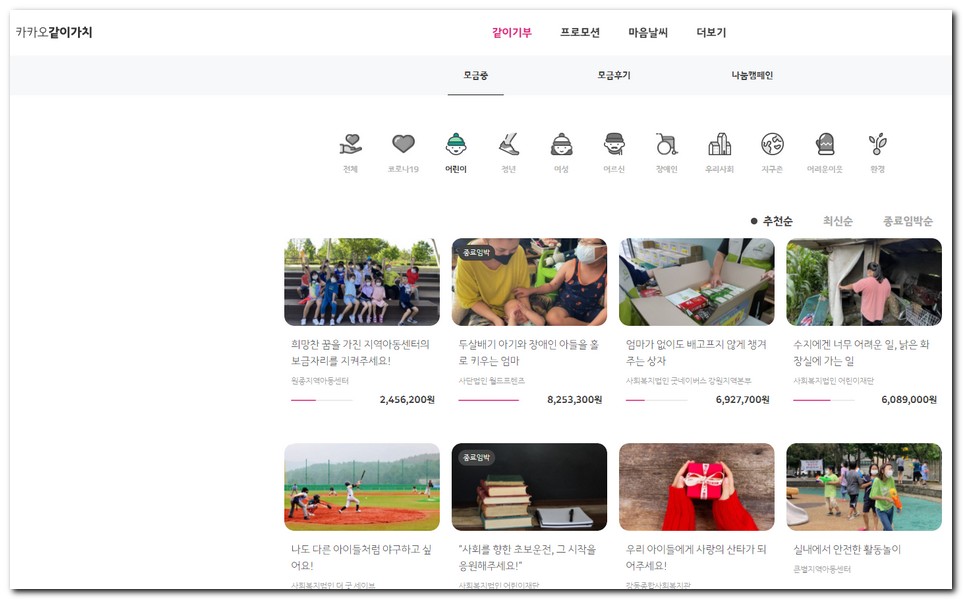Go to 카카오같이가치 home logo

54,32
